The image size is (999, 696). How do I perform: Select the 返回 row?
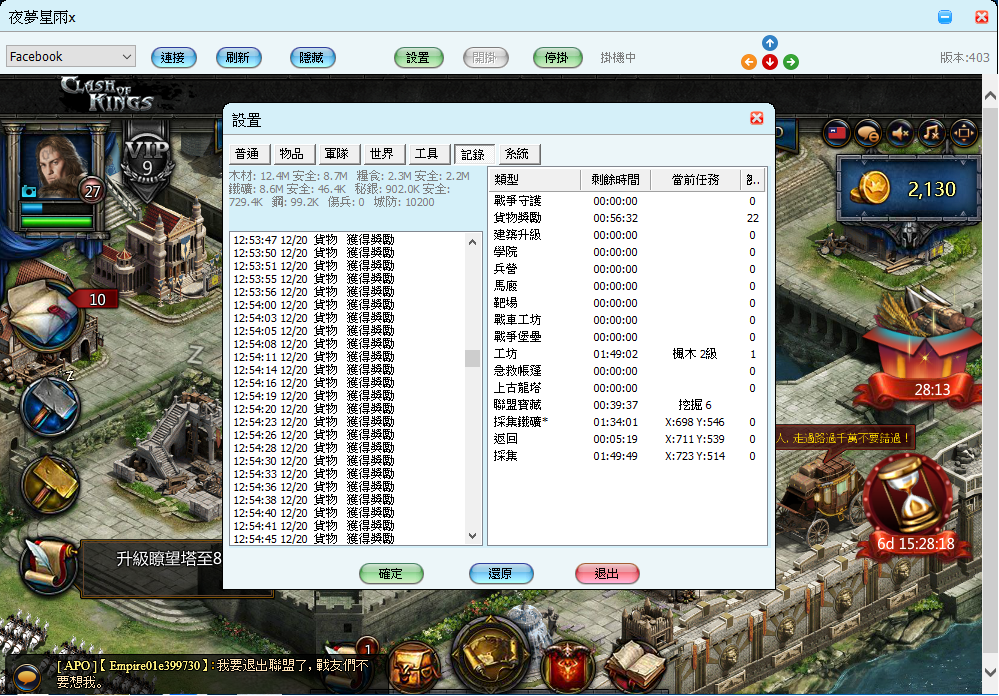pyautogui.click(x=627, y=439)
